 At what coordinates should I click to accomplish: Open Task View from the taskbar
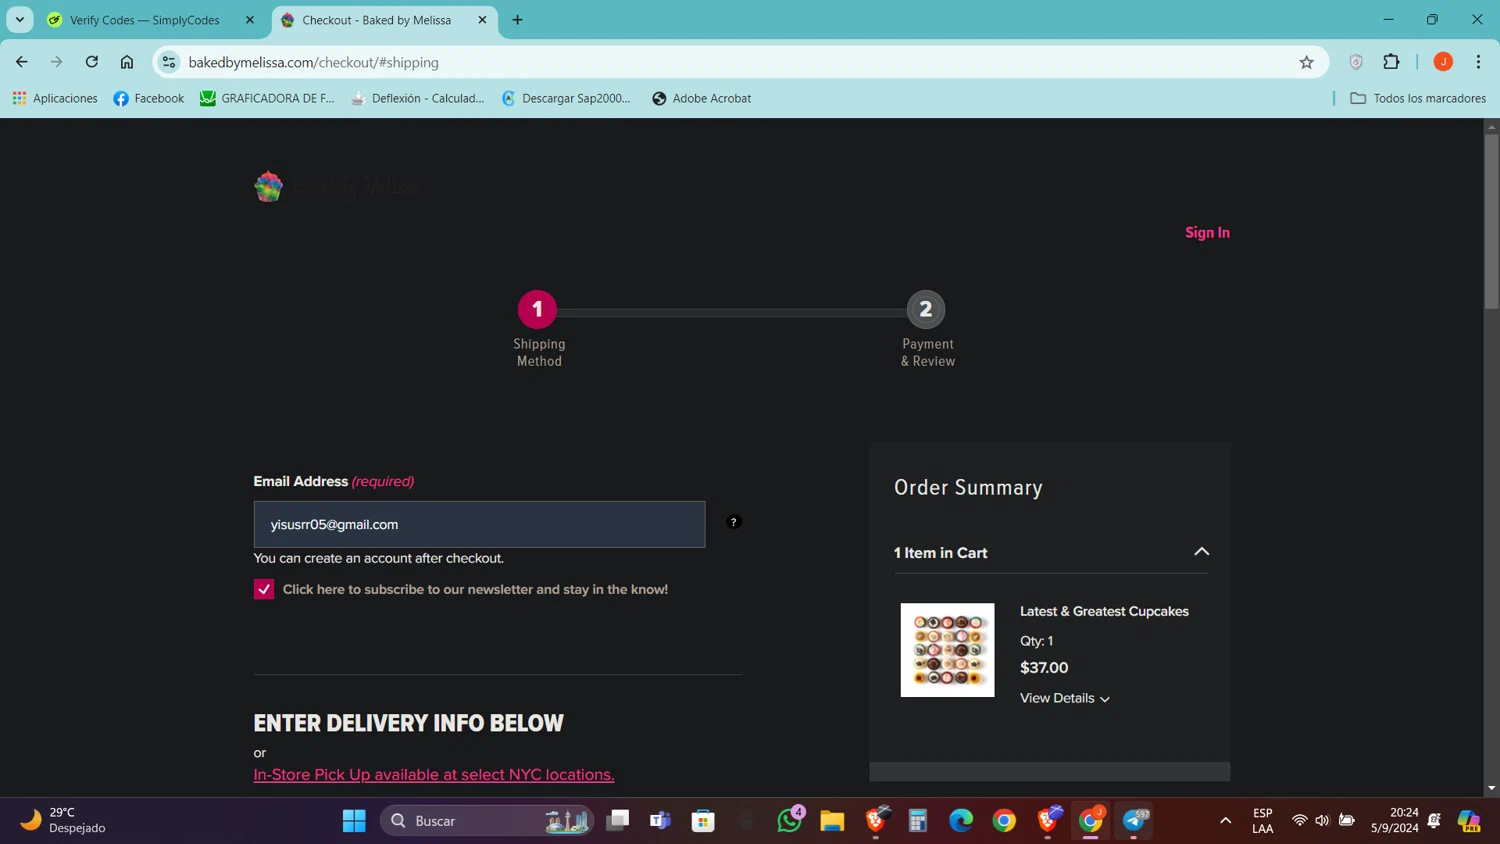click(618, 821)
